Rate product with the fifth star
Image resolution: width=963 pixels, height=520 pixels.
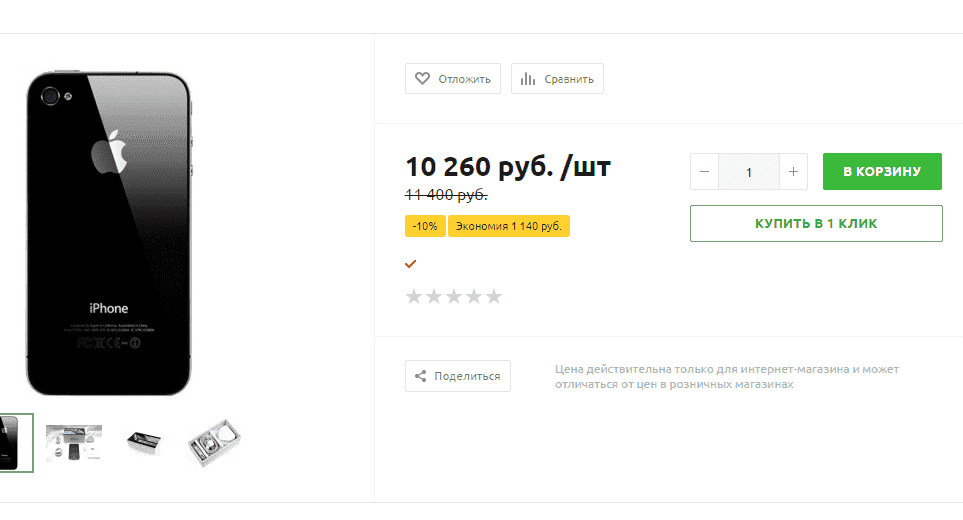tap(494, 297)
